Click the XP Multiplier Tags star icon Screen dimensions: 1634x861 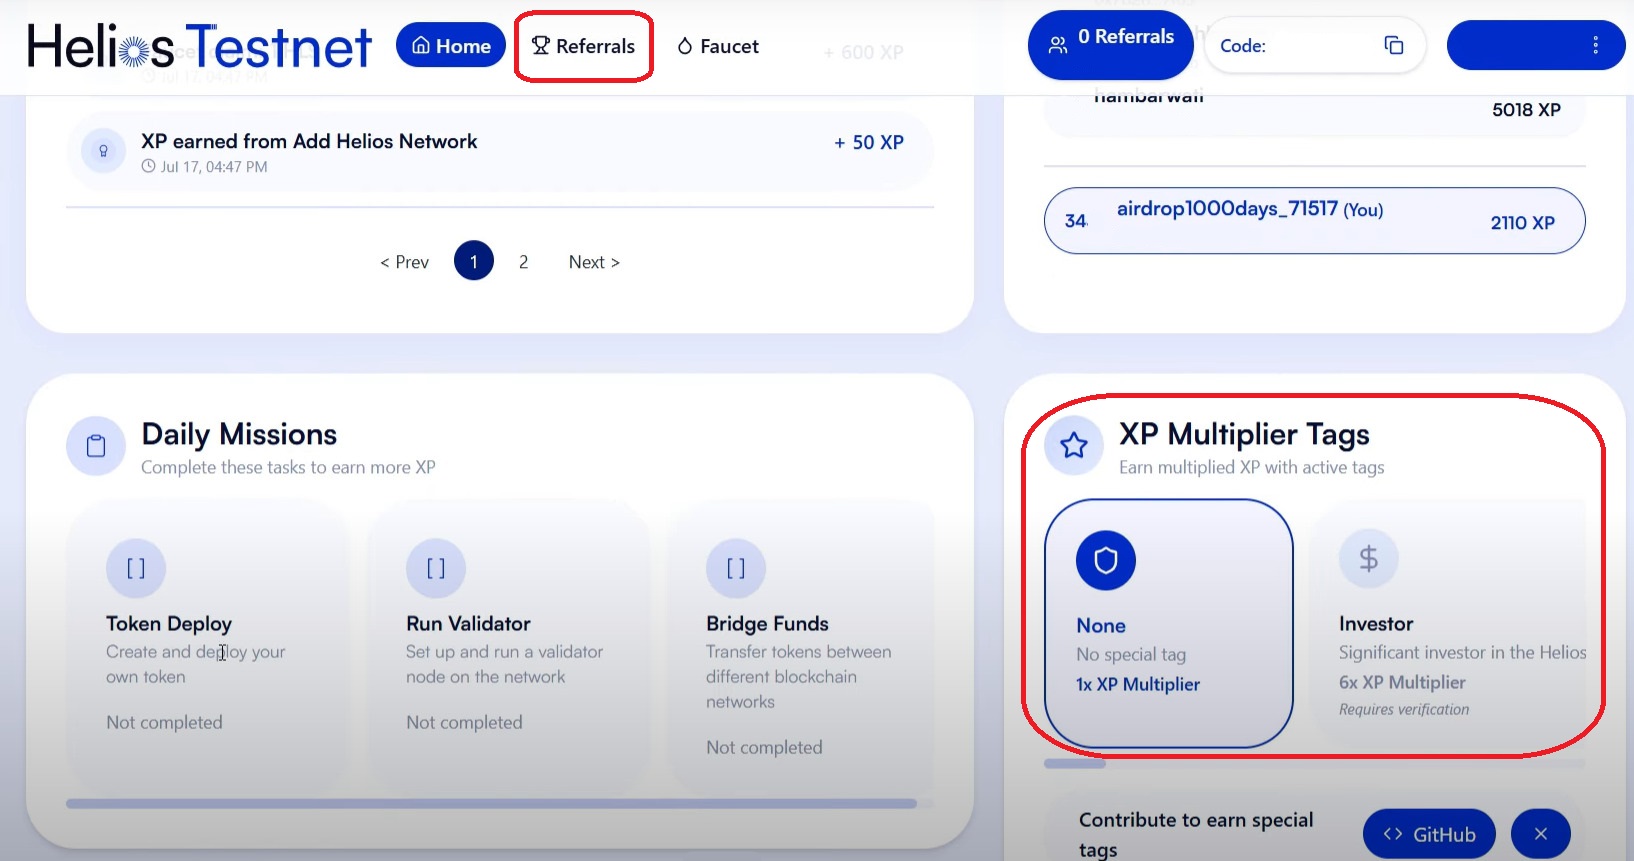[x=1074, y=445]
